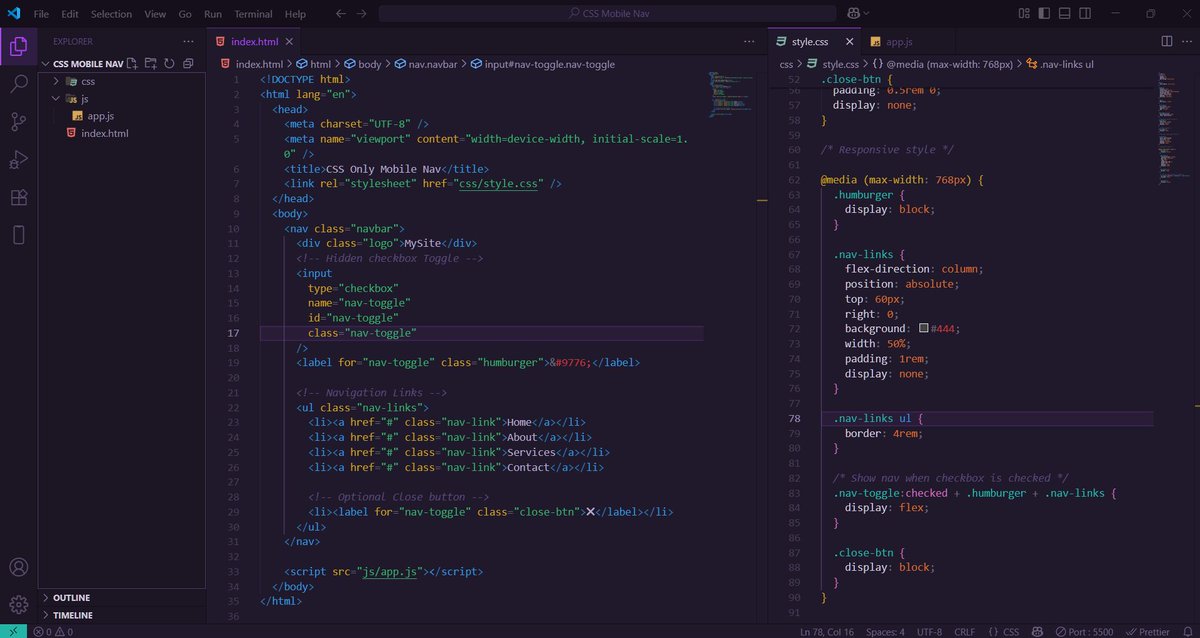Go forward using the navigation arrow
Screen dimensions: 1200x638
coord(362,14)
